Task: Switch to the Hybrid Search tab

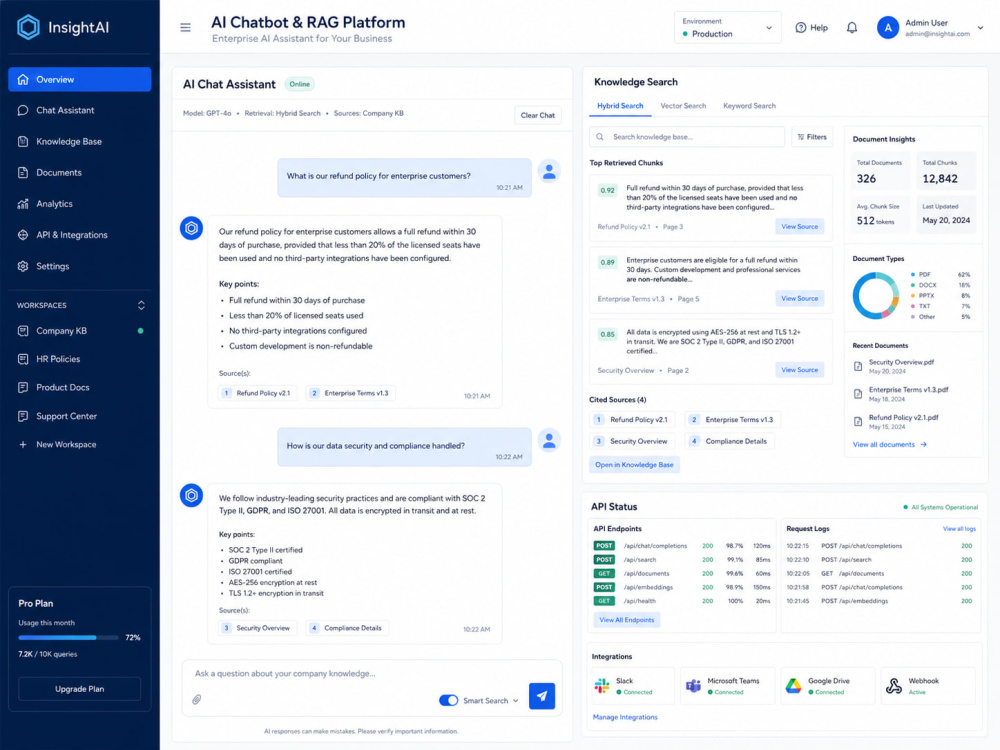Action: point(620,106)
